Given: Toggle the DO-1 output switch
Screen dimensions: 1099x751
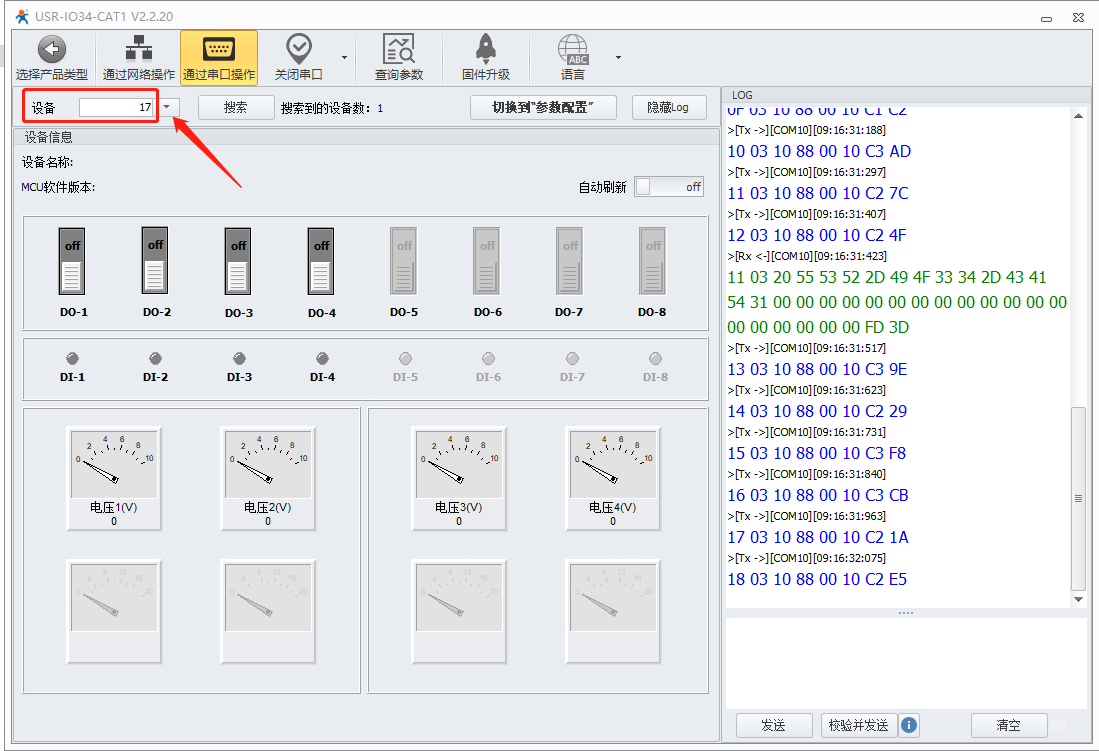Looking at the screenshot, I should tap(71, 261).
